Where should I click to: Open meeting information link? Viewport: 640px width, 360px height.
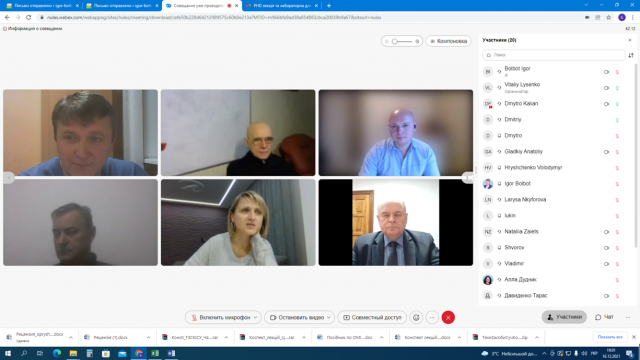33,29
